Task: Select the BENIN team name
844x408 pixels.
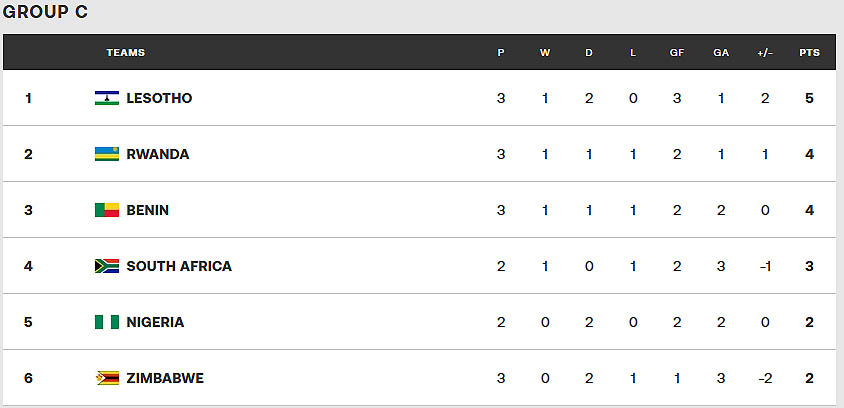Action: 147,210
